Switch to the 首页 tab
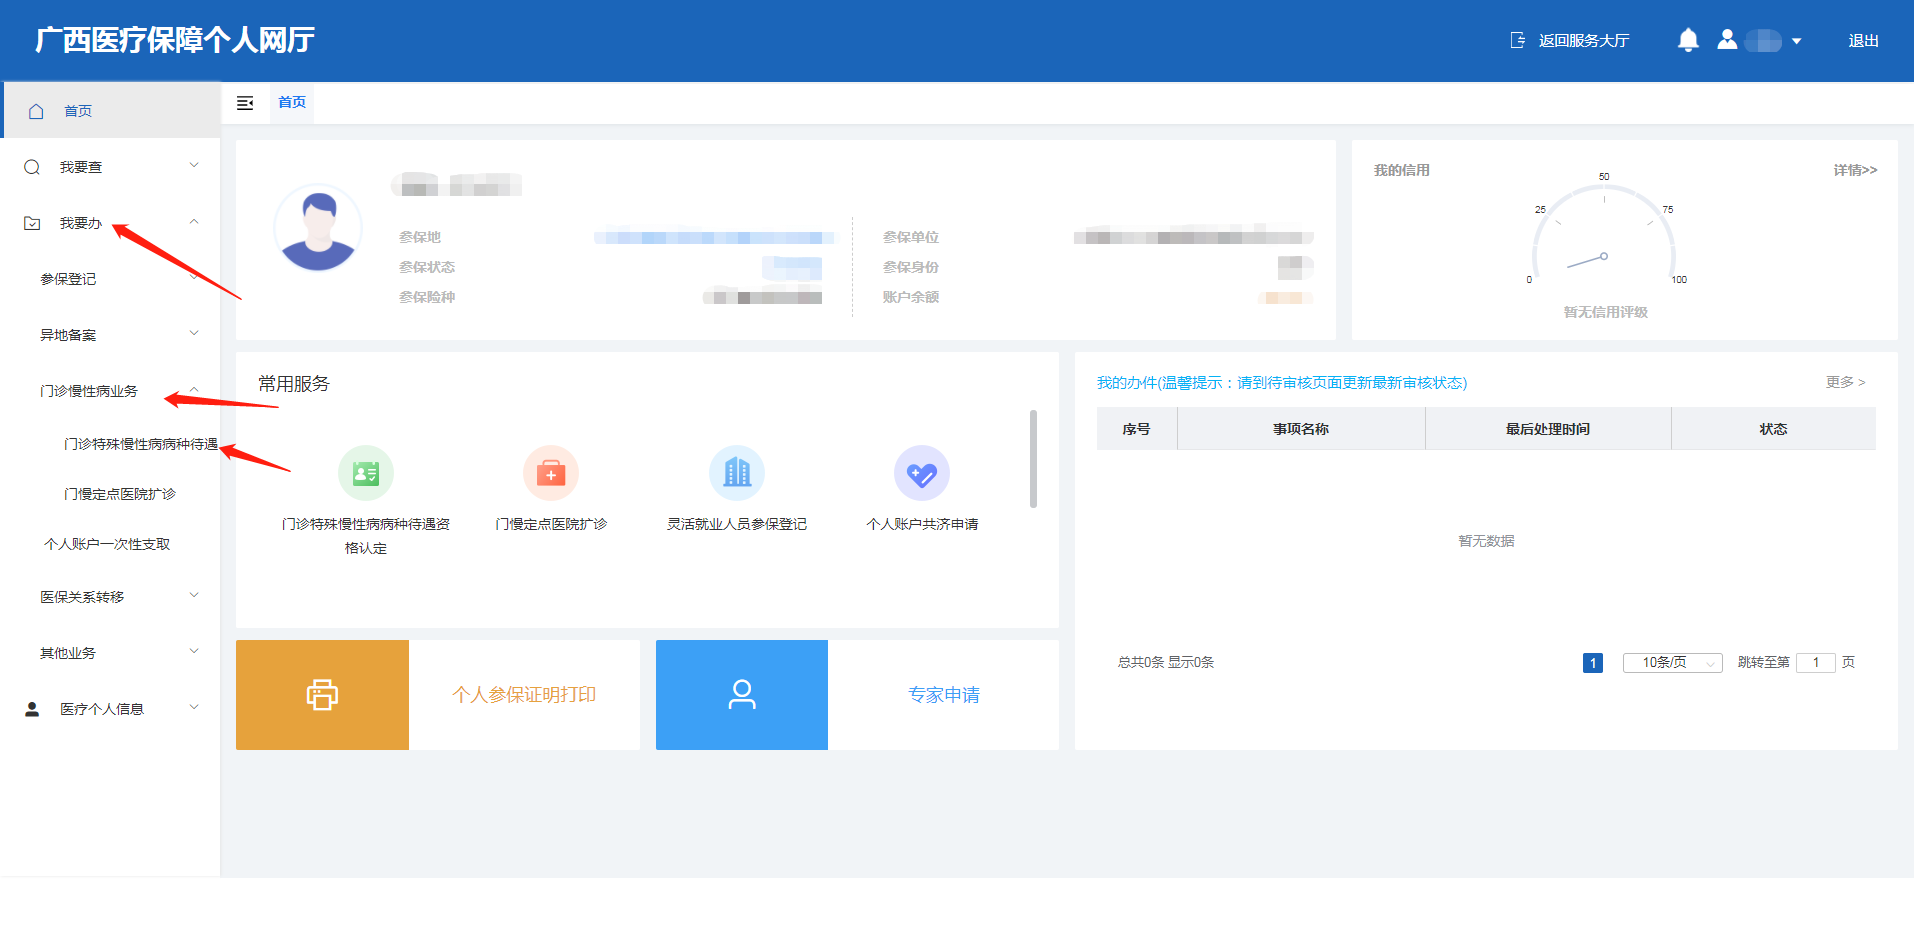 pos(292,103)
